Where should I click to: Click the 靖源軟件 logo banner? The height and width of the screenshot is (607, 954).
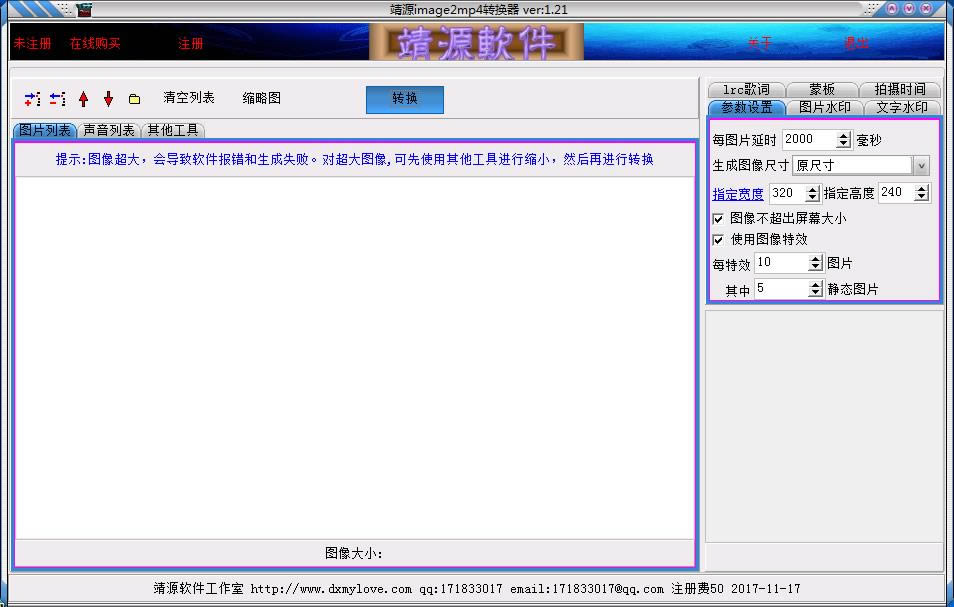(476, 42)
